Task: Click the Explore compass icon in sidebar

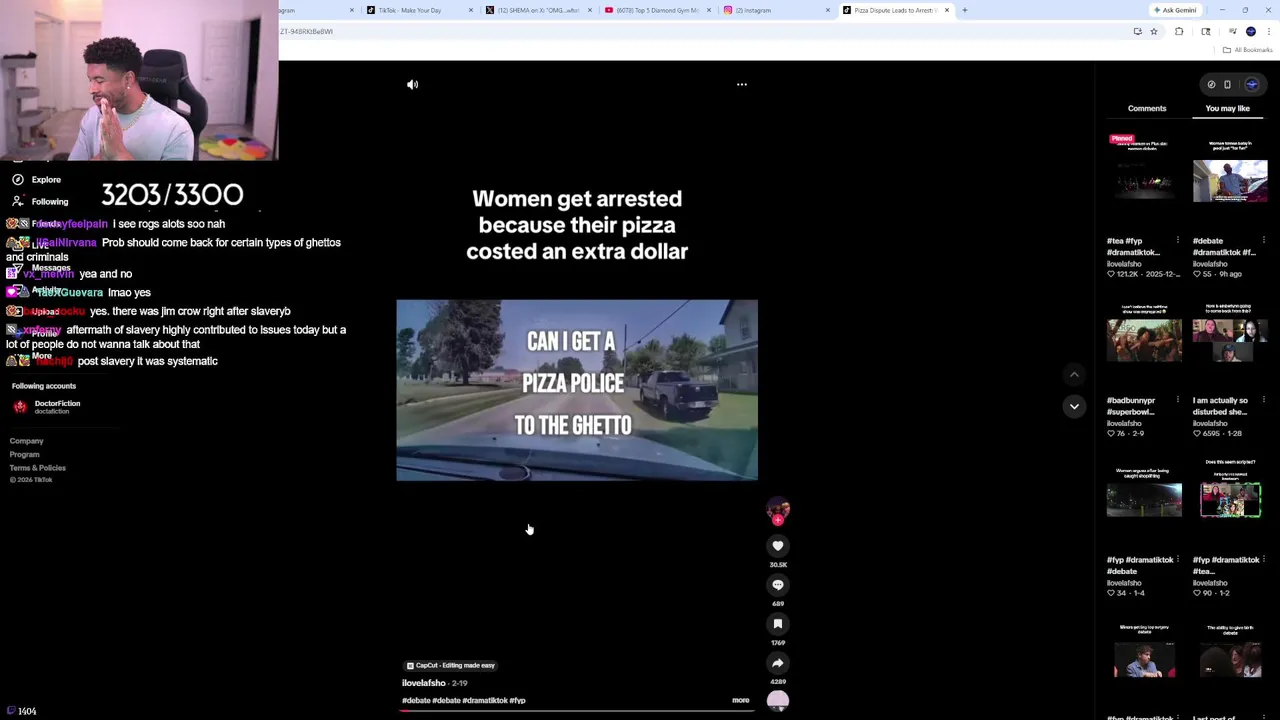Action: click(18, 179)
